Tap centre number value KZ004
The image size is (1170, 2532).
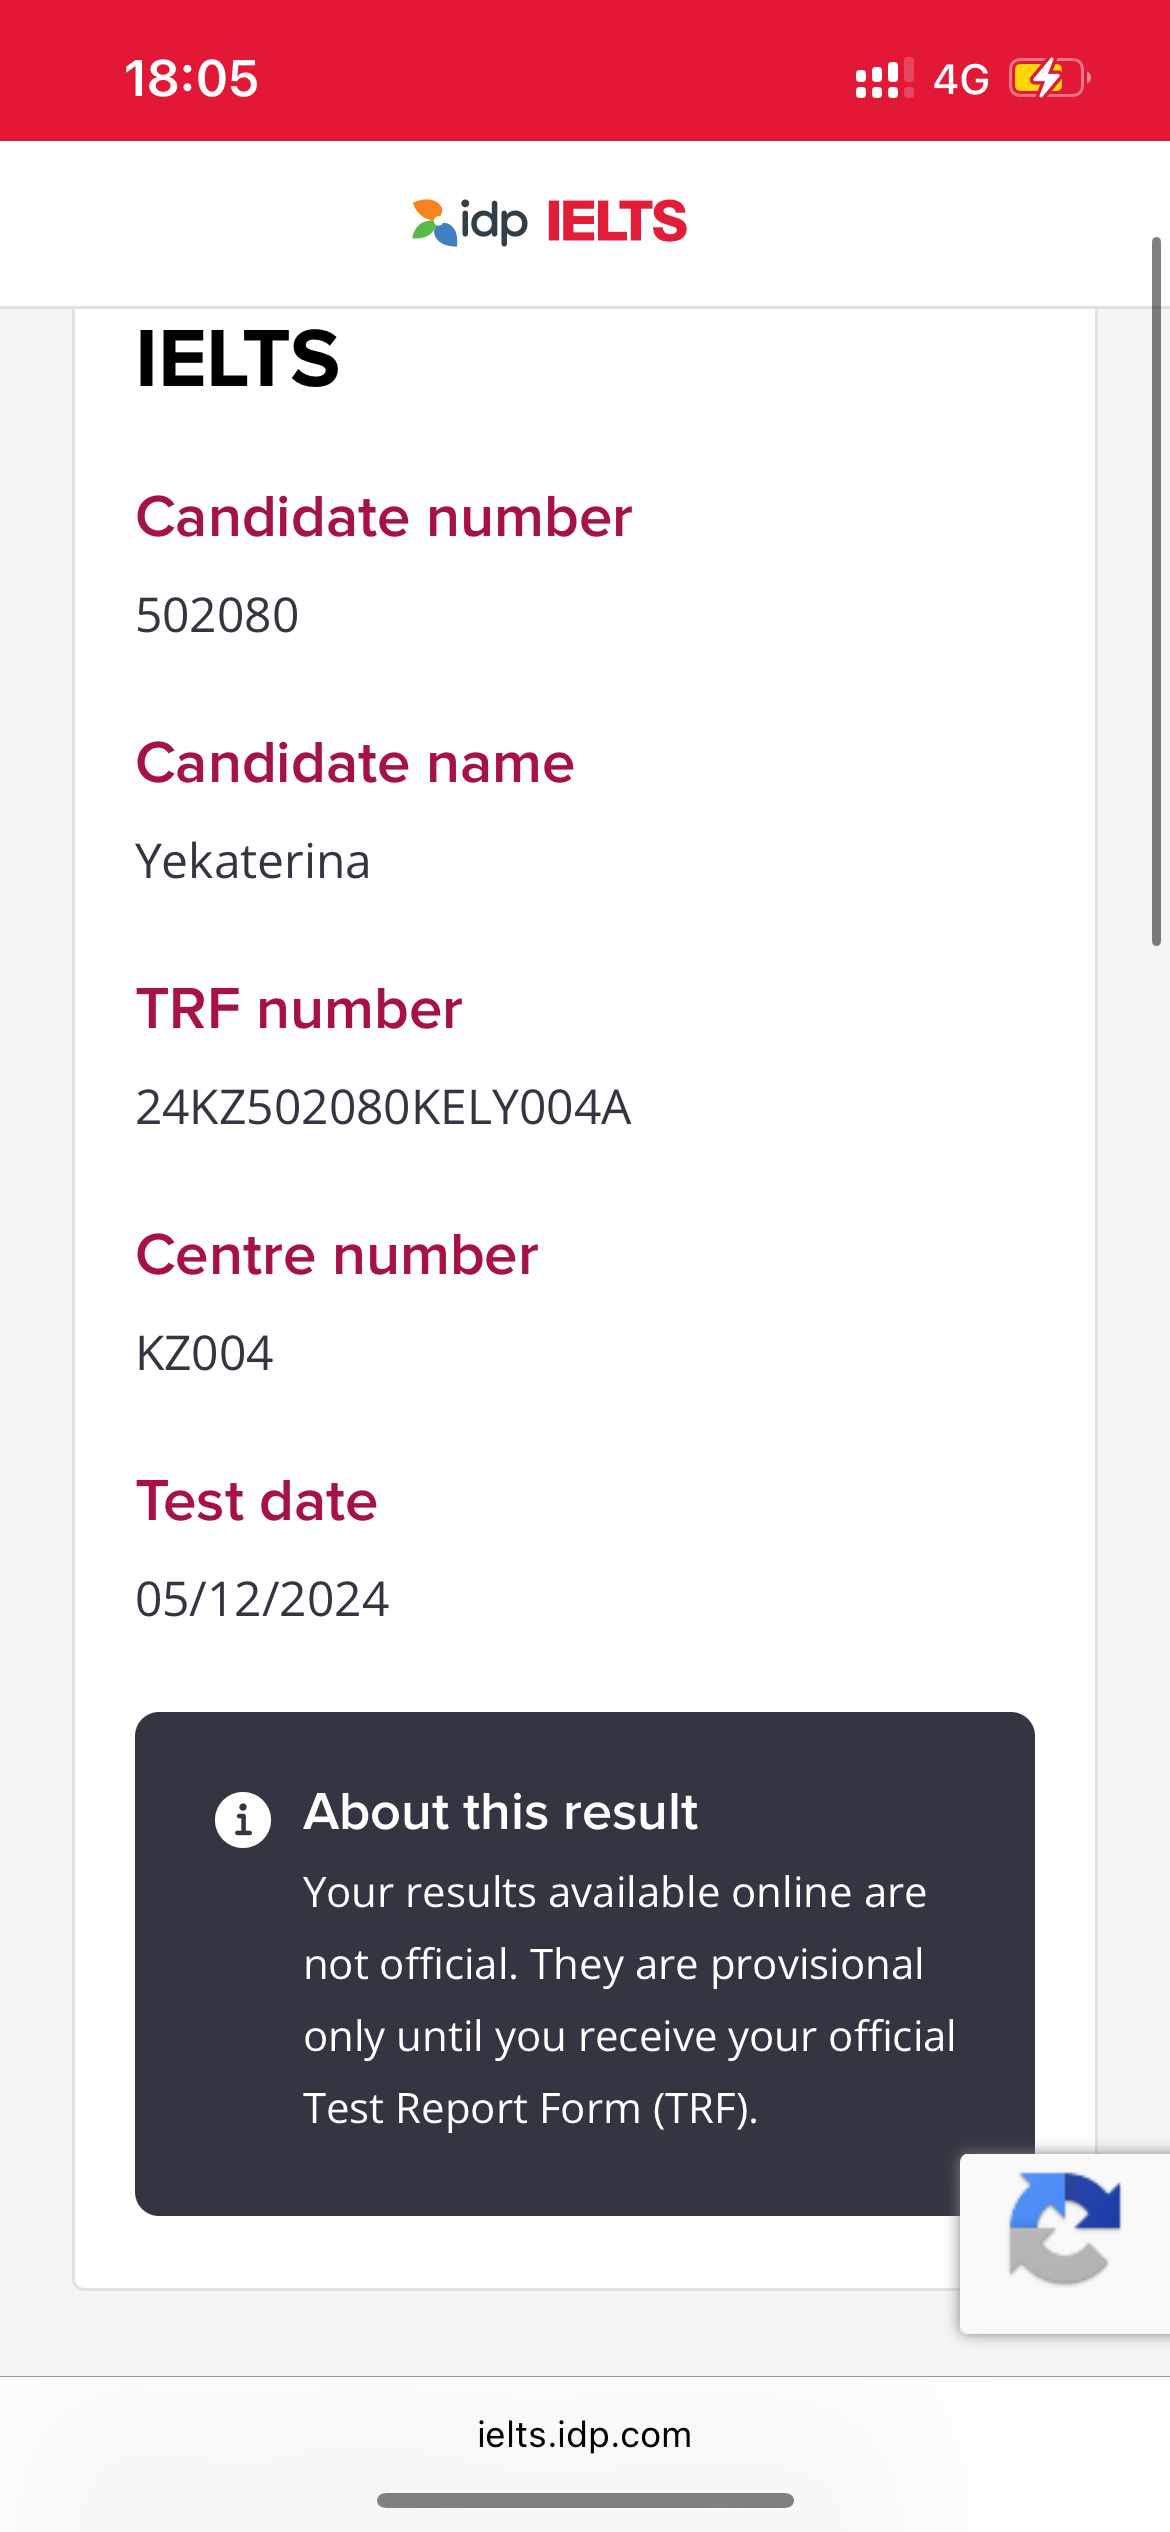point(204,1353)
